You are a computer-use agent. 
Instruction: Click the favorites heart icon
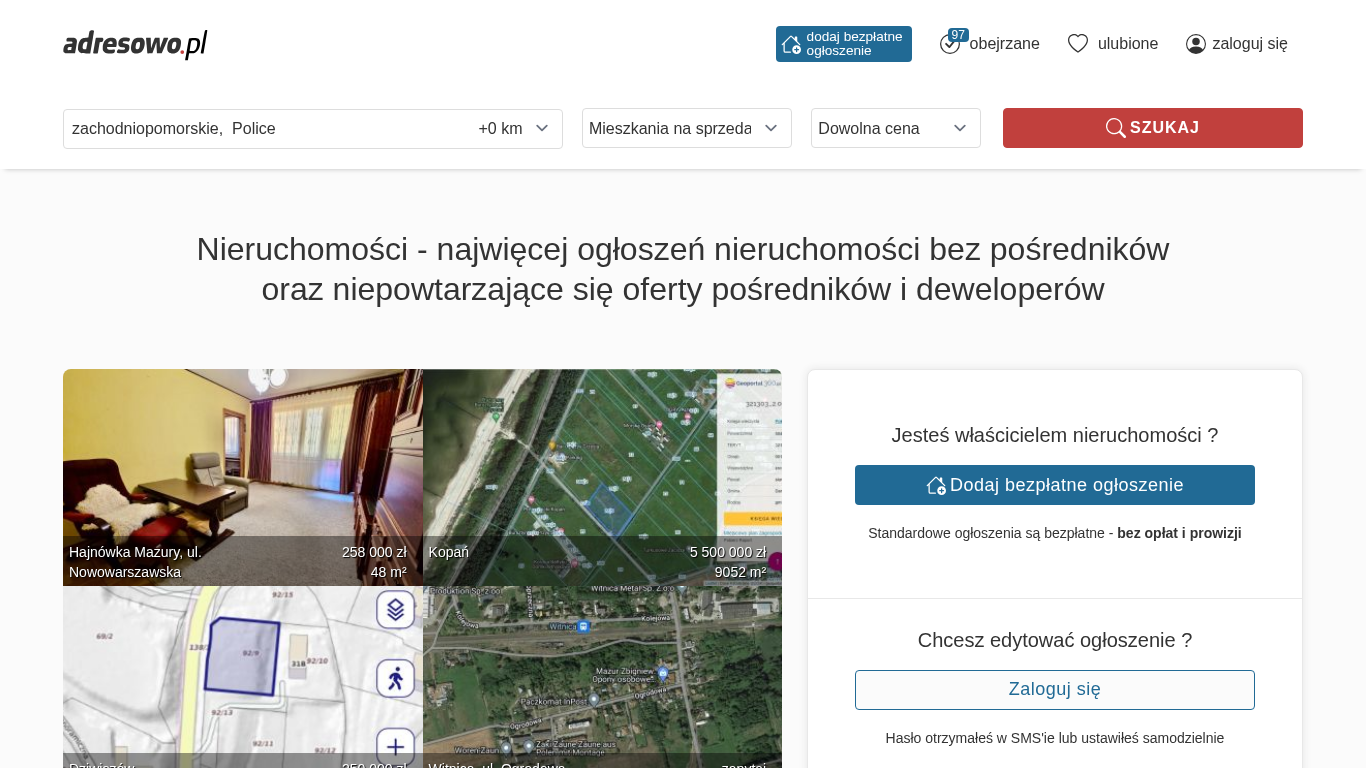click(x=1077, y=44)
